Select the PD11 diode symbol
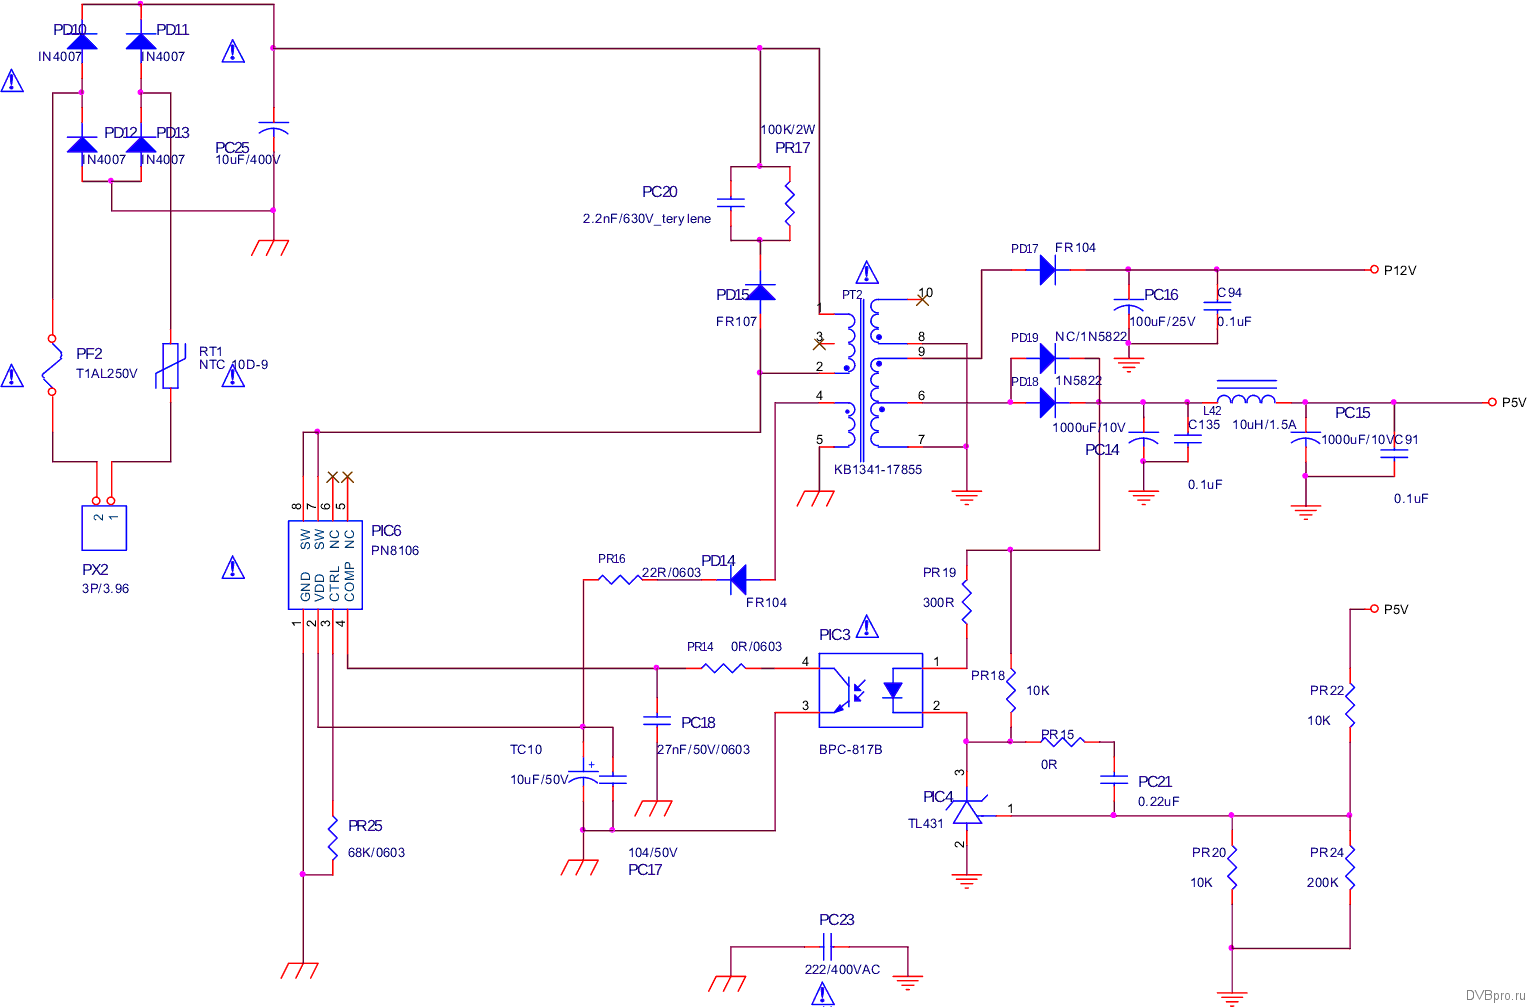The width and height of the screenshot is (1528, 1008). (x=141, y=41)
